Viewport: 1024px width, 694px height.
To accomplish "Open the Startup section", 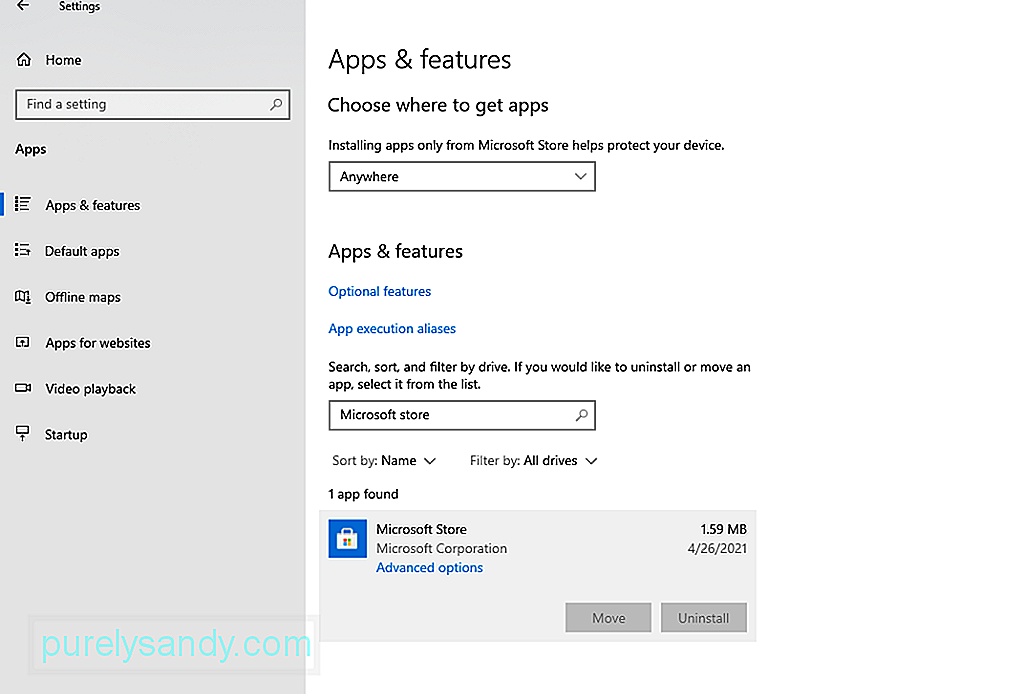I will pos(66,435).
